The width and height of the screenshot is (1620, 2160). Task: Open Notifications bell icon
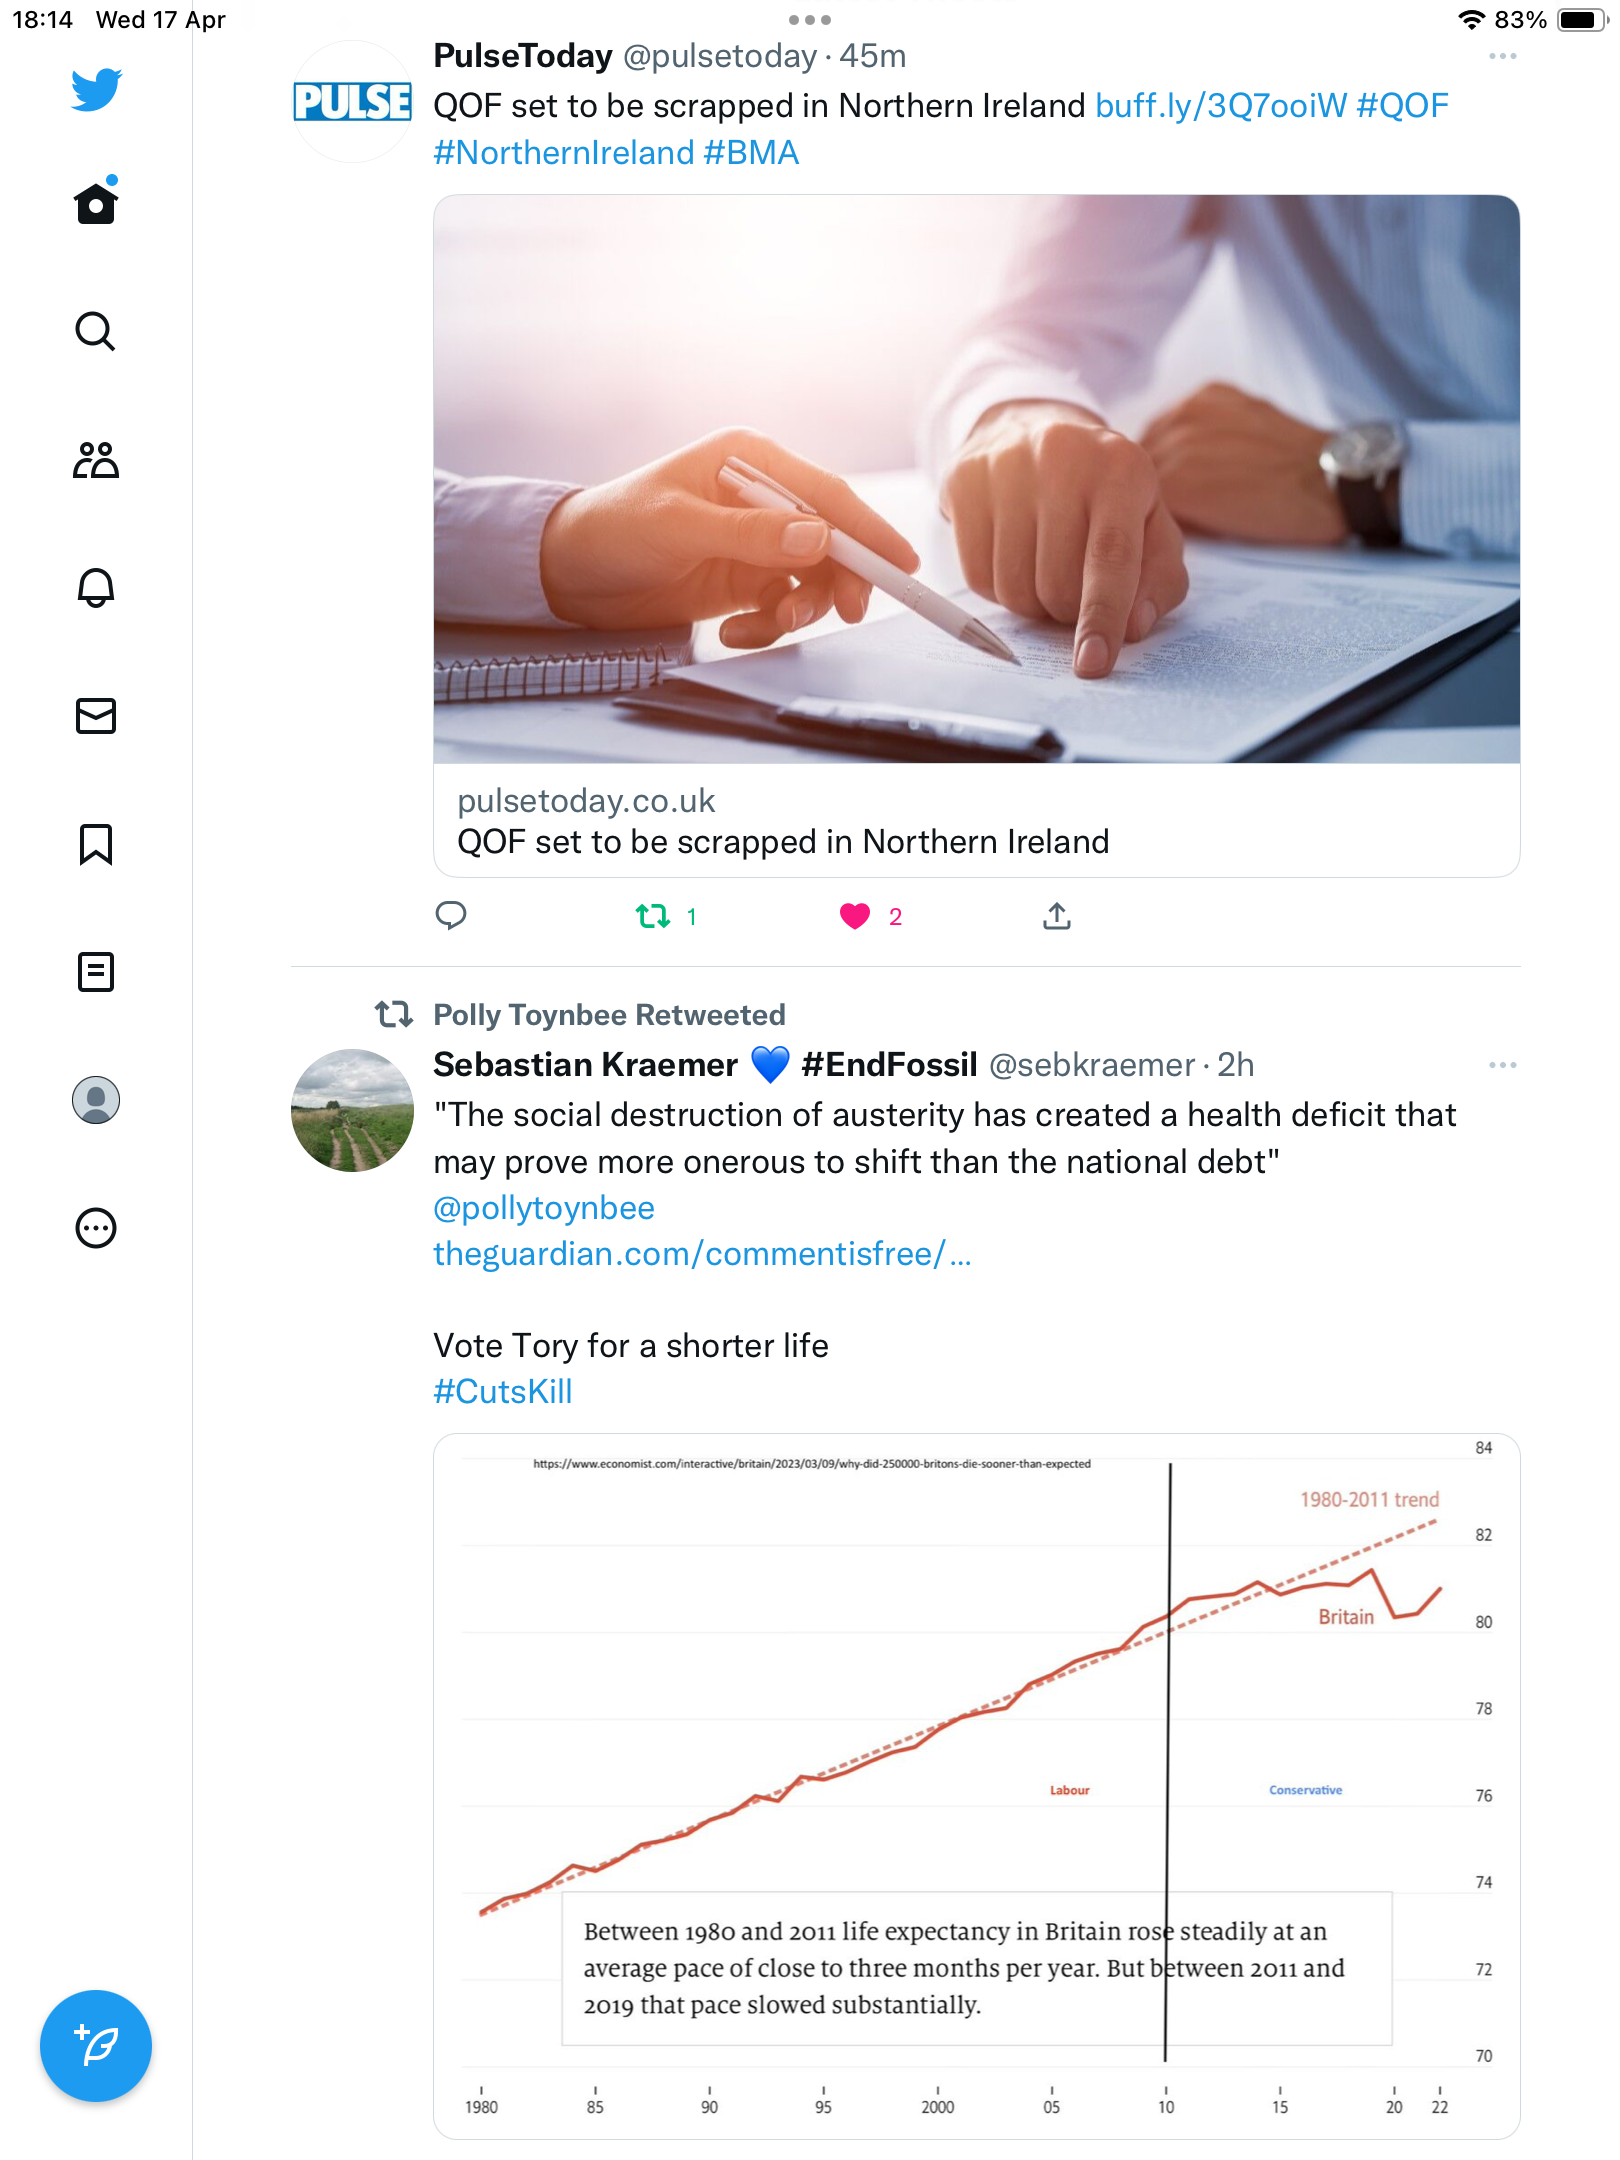coord(96,588)
